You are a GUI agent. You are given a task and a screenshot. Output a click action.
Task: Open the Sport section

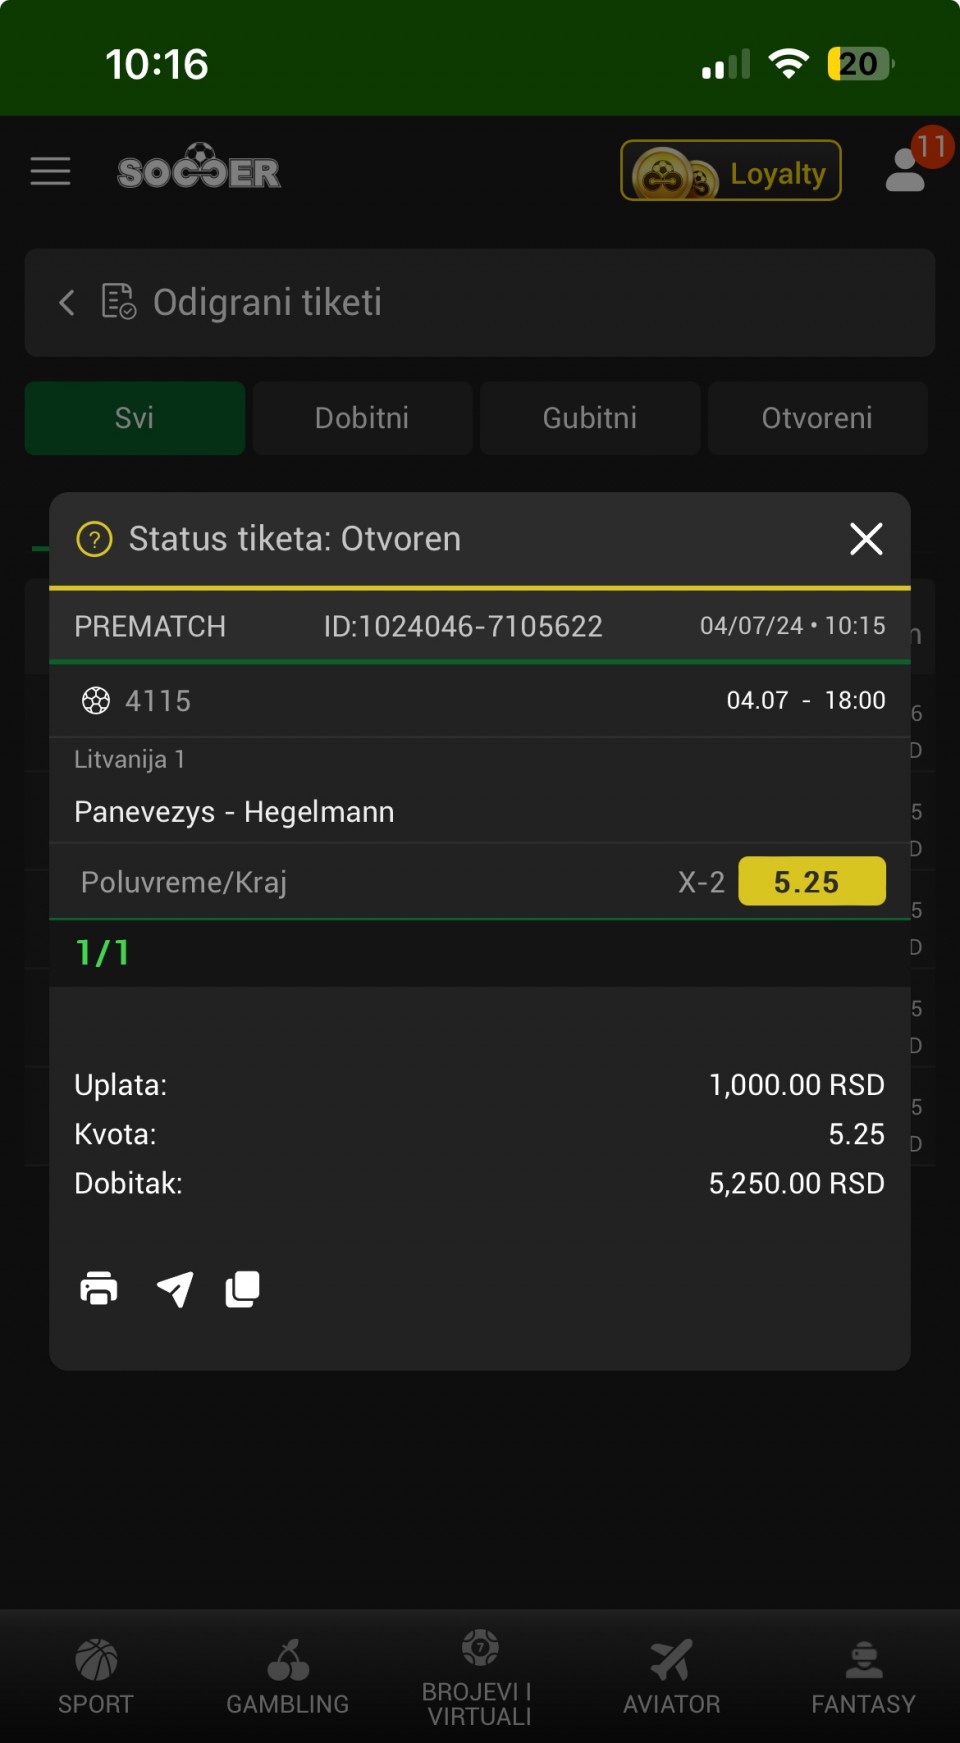coord(96,1676)
